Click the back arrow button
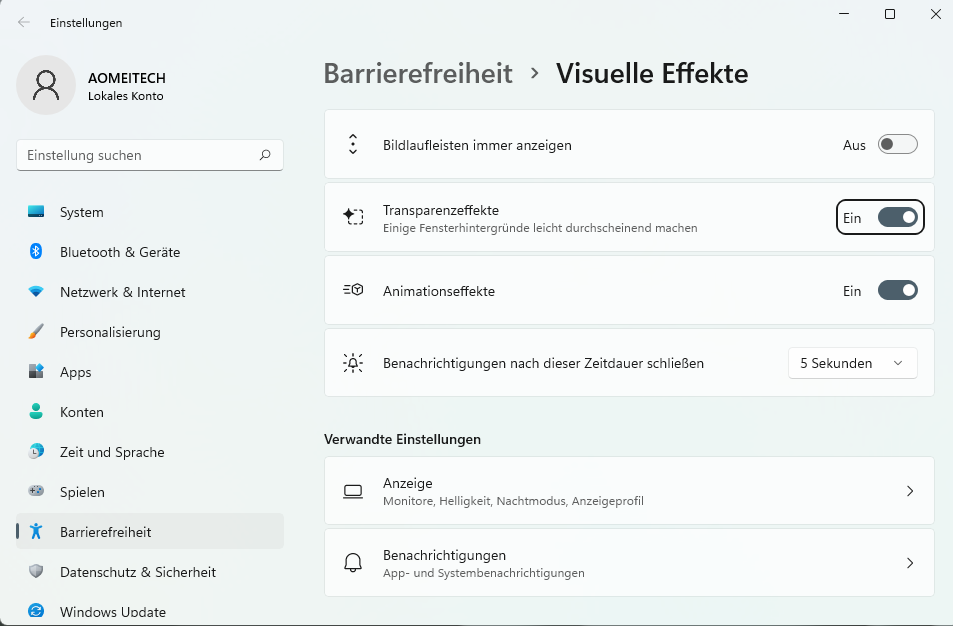This screenshot has width=953, height=626. (24, 22)
